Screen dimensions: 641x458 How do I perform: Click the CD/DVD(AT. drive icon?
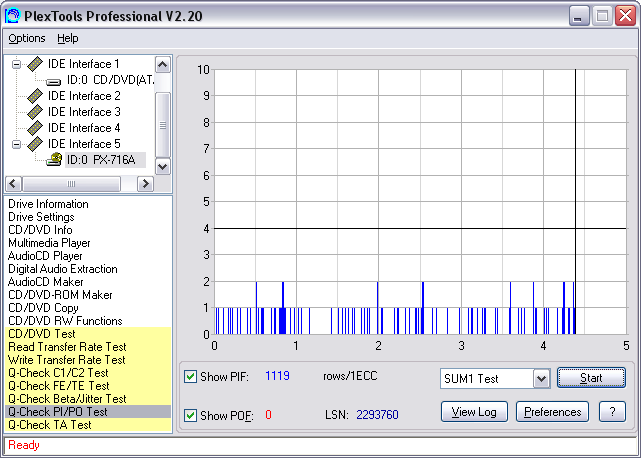coord(54,82)
